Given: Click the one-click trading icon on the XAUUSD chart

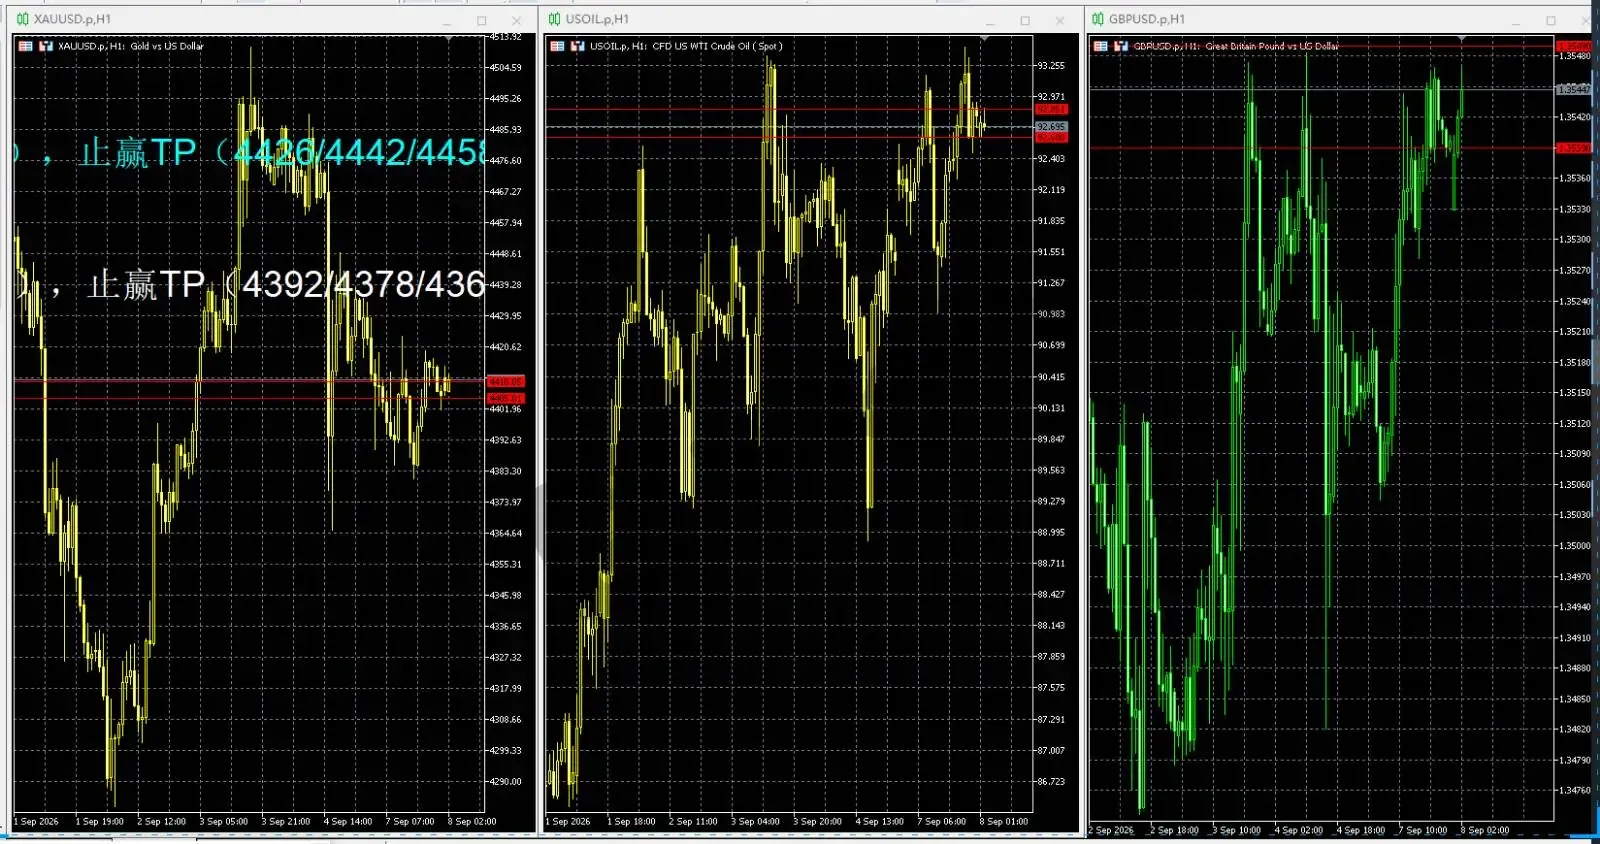Looking at the screenshot, I should coord(46,46).
